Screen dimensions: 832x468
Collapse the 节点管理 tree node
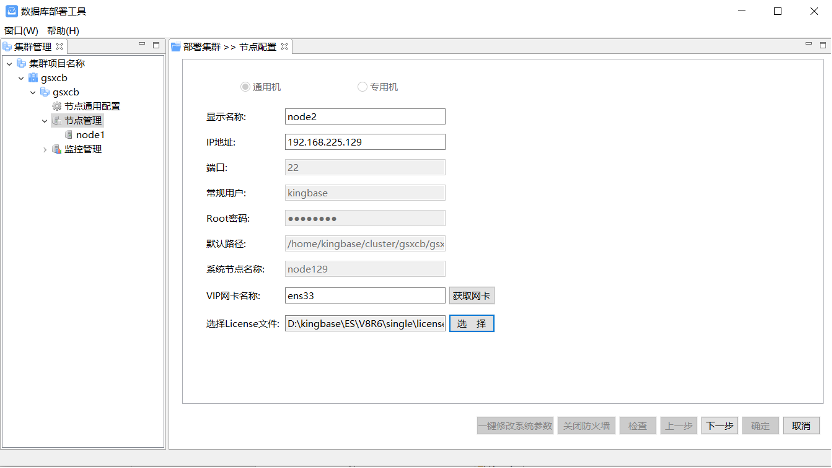coord(45,121)
